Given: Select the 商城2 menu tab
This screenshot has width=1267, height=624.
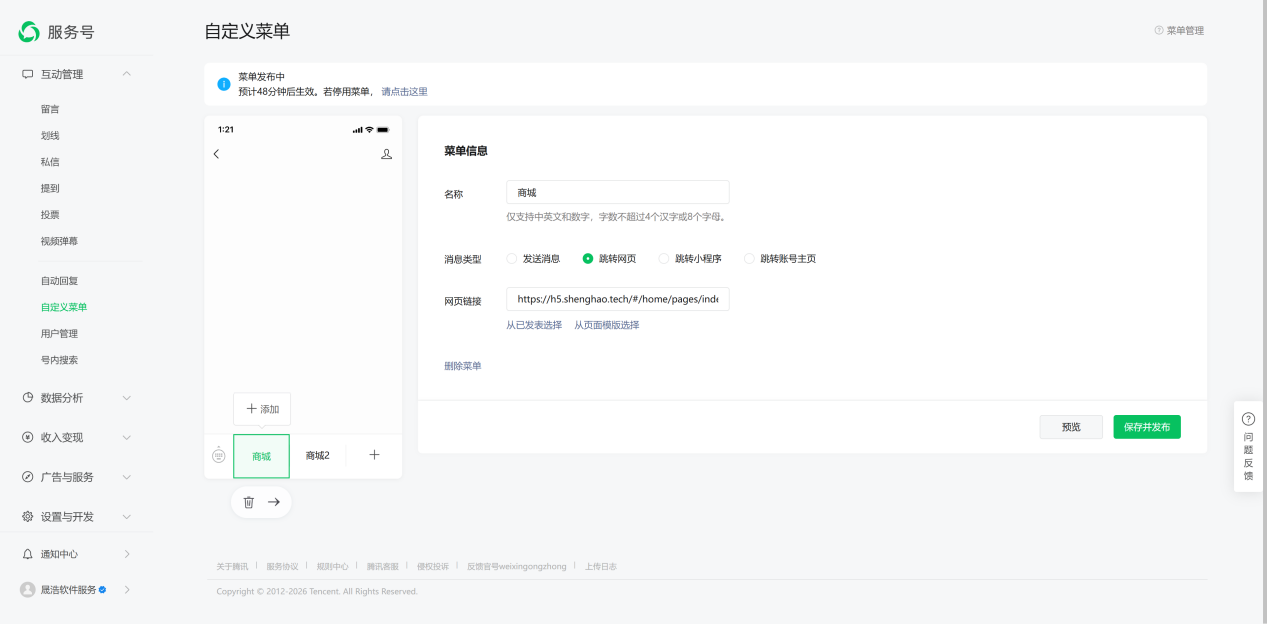Looking at the screenshot, I should [317, 456].
